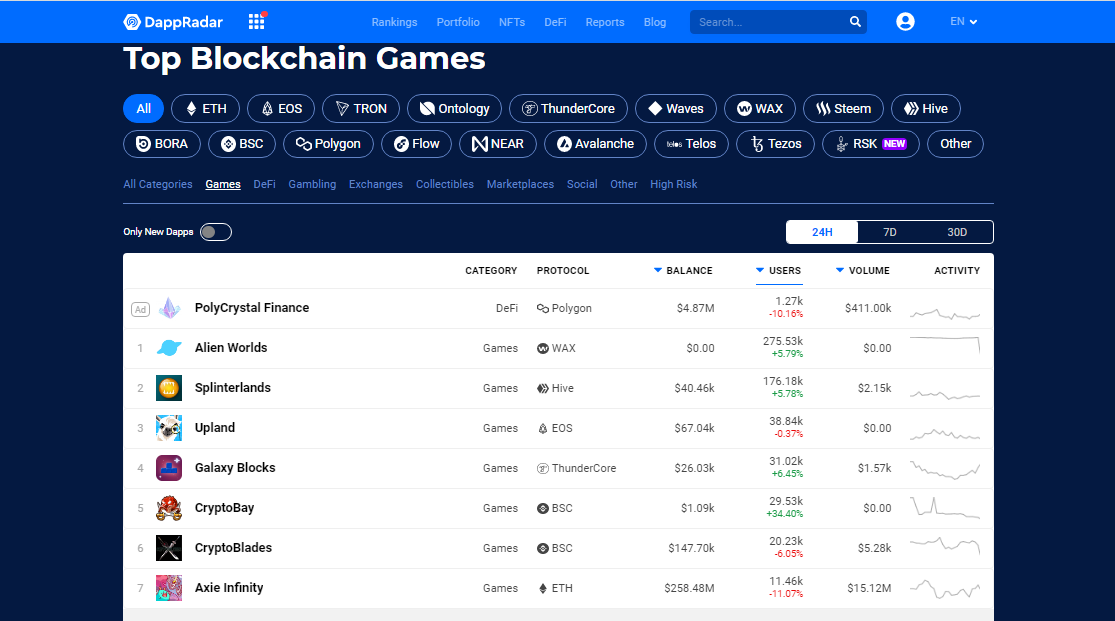Switch to All Categories tab
1115x621 pixels.
click(158, 184)
